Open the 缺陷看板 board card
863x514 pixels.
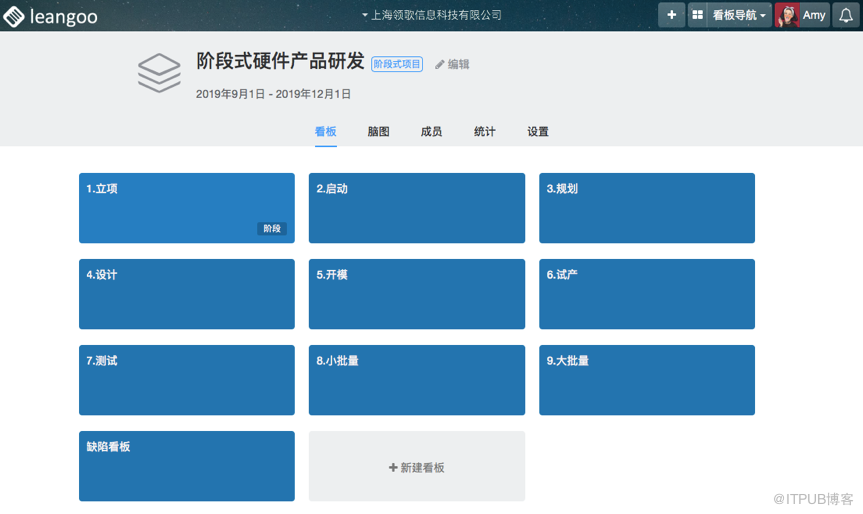point(187,466)
